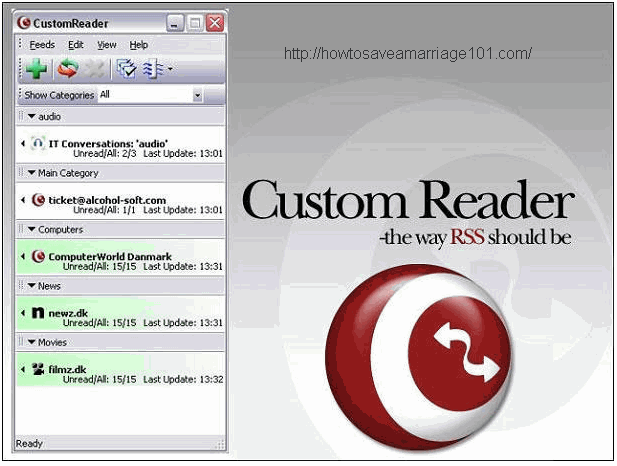
Task: Collapse the Main Category group
Action: [32, 173]
